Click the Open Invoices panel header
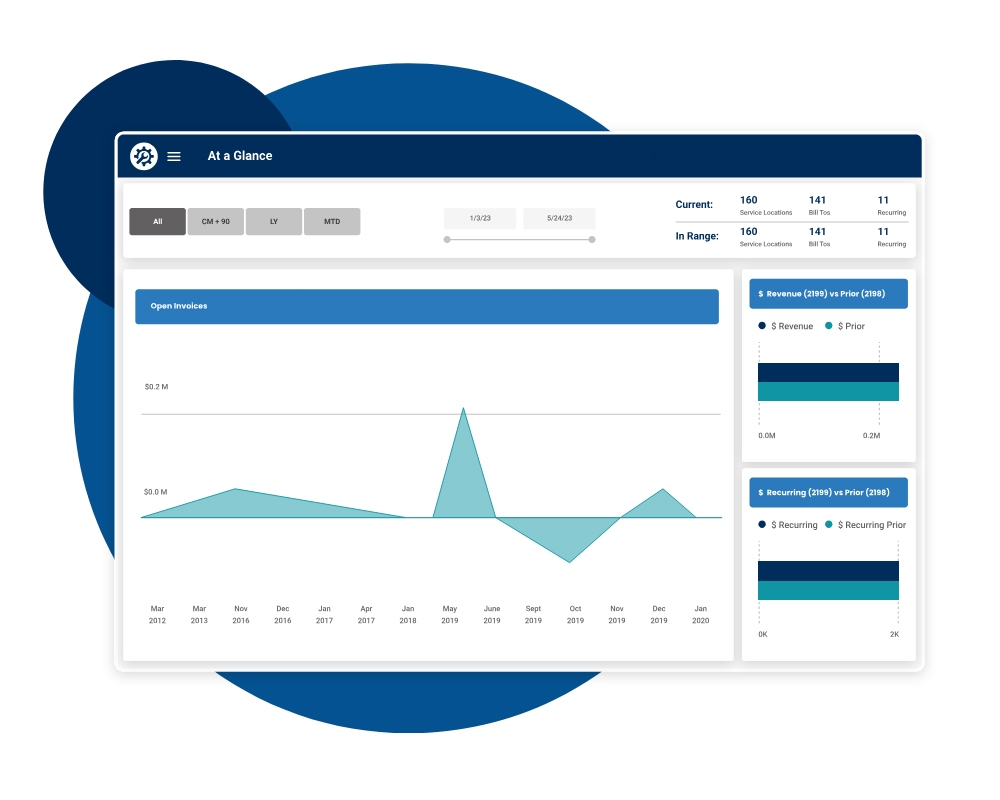The image size is (1000, 800). pyautogui.click(x=427, y=306)
